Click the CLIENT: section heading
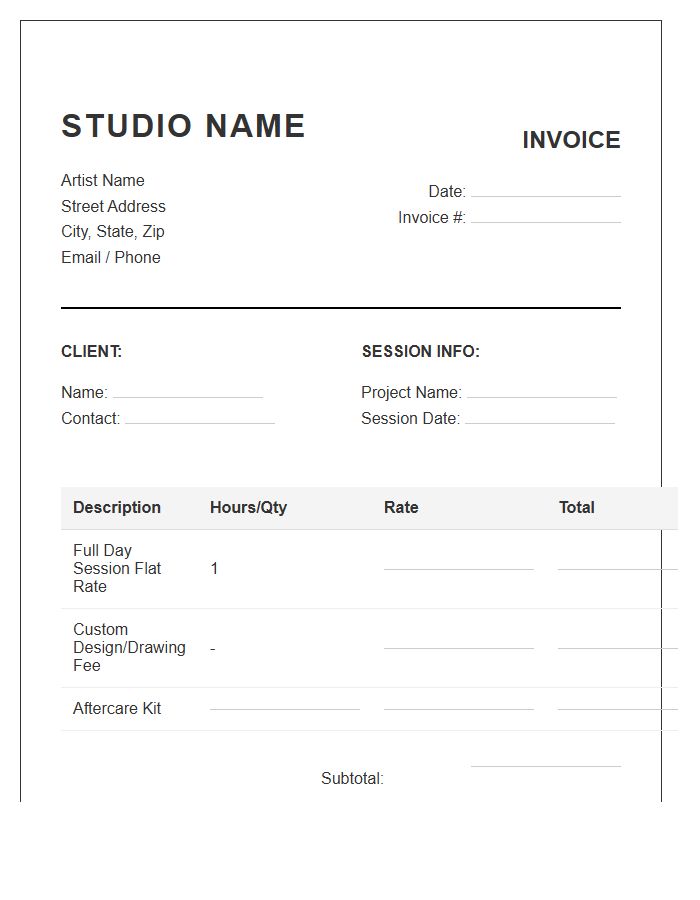This screenshot has width=700, height=900. [92, 351]
